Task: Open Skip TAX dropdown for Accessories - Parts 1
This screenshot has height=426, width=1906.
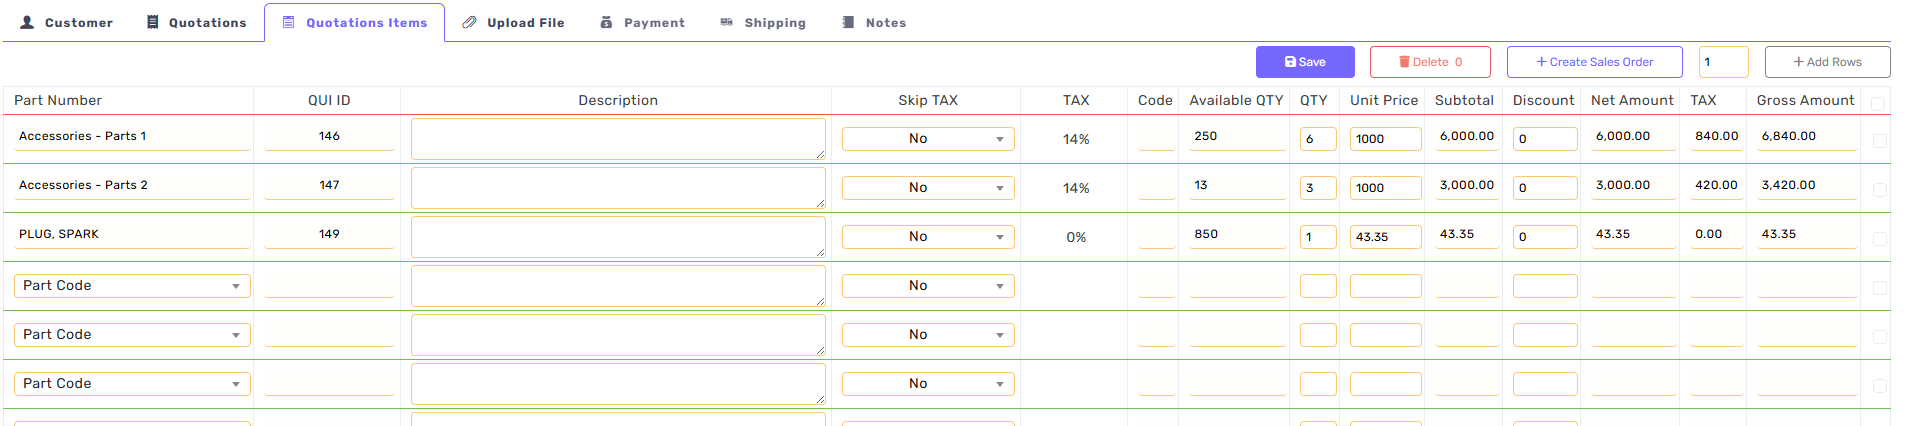Action: point(928,139)
